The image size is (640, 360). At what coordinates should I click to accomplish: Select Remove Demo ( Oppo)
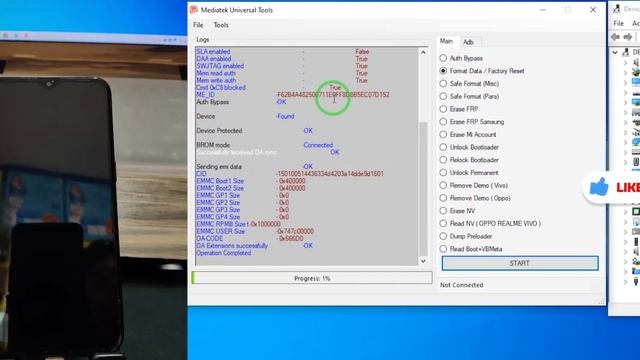(x=475, y=198)
